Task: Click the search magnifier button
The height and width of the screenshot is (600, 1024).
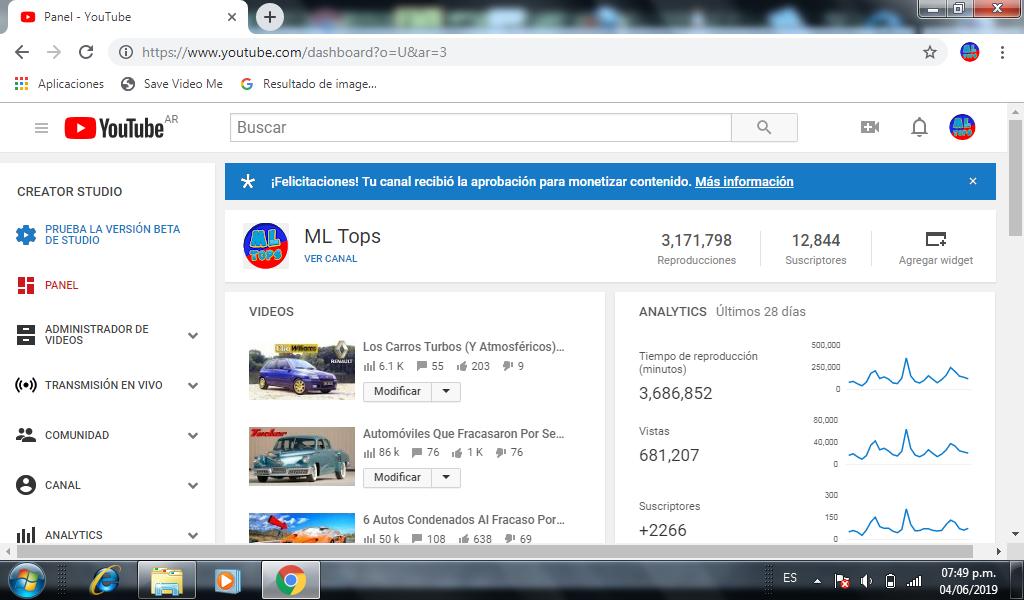Action: (764, 127)
